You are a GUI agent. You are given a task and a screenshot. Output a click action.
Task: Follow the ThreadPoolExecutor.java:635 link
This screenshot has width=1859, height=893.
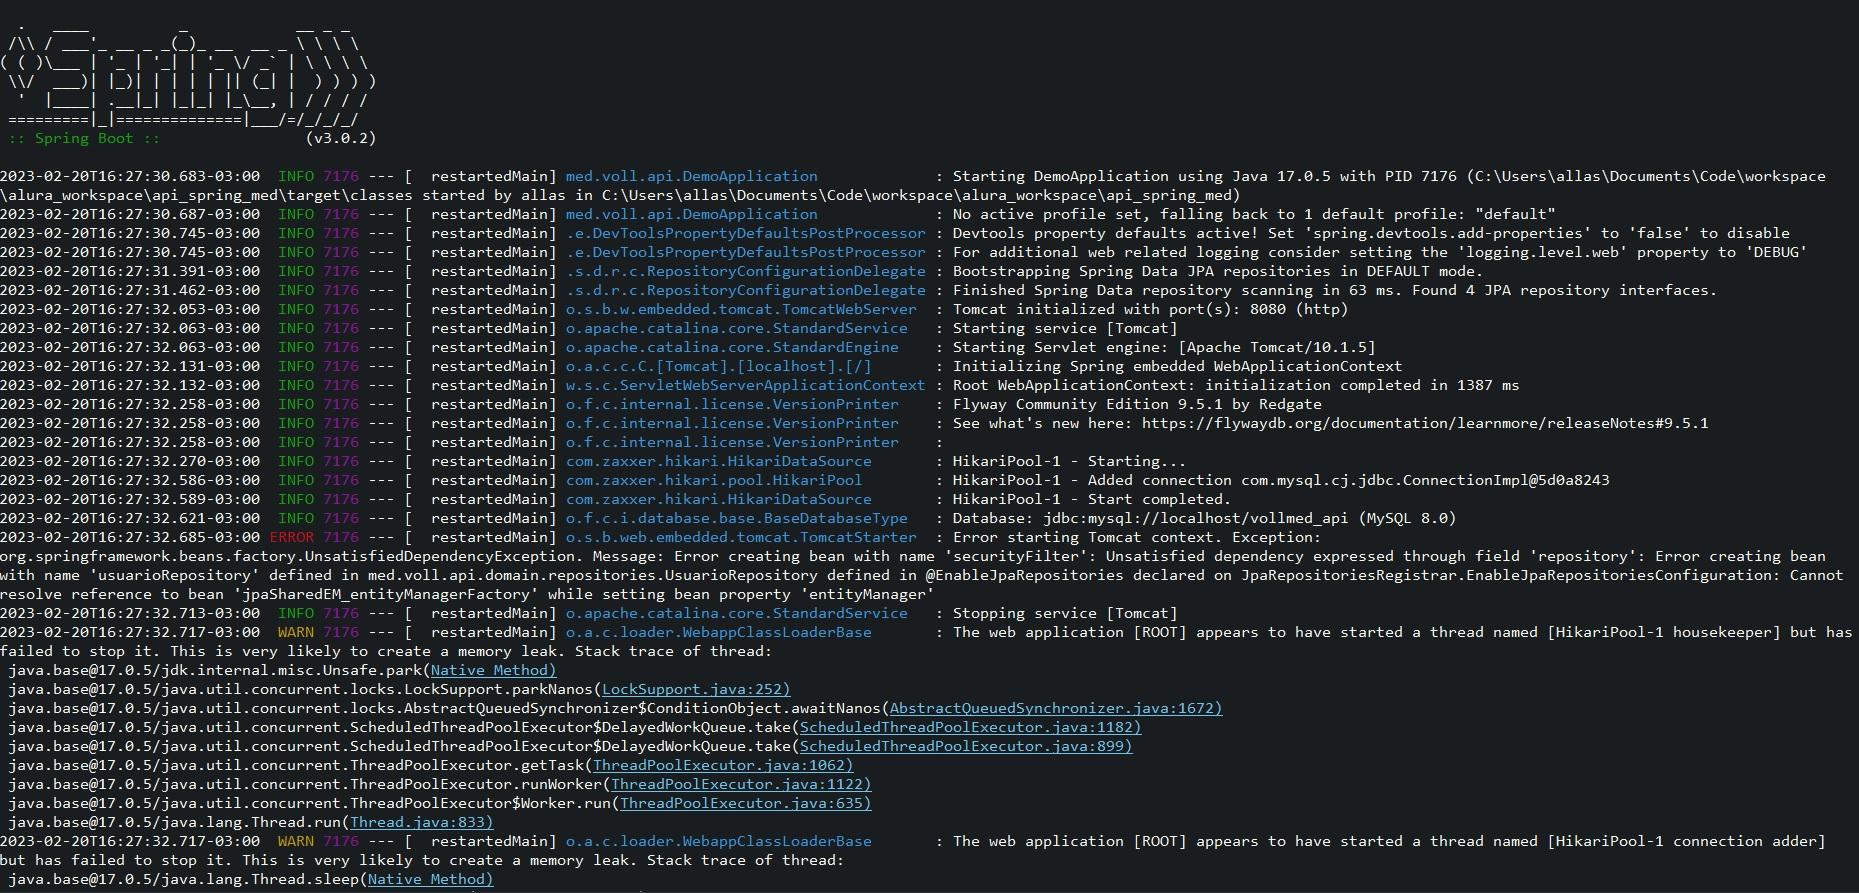click(745, 803)
